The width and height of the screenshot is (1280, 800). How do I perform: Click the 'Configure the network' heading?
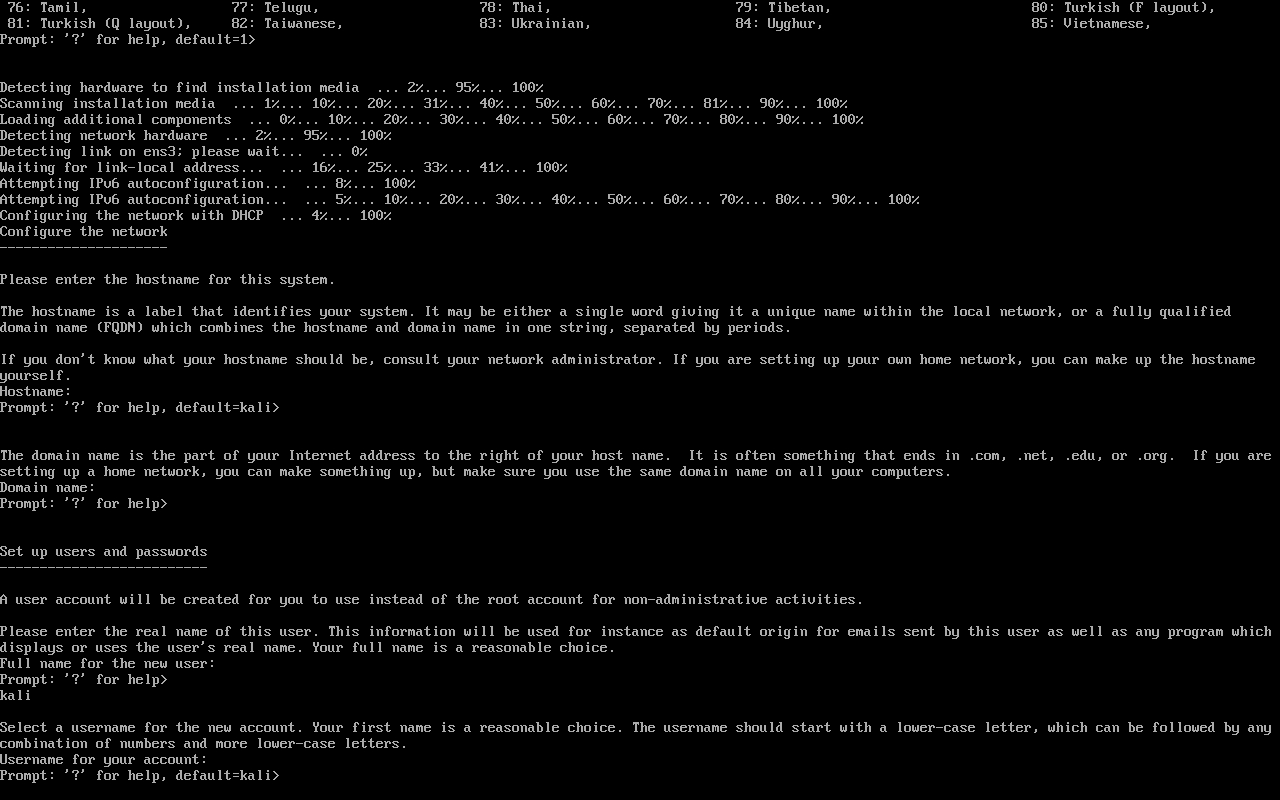(x=84, y=232)
